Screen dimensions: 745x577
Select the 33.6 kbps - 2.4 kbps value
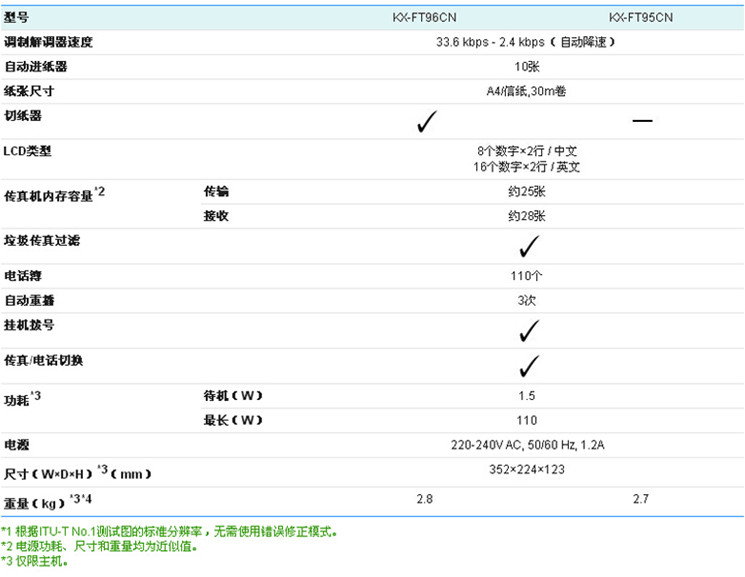click(x=490, y=42)
